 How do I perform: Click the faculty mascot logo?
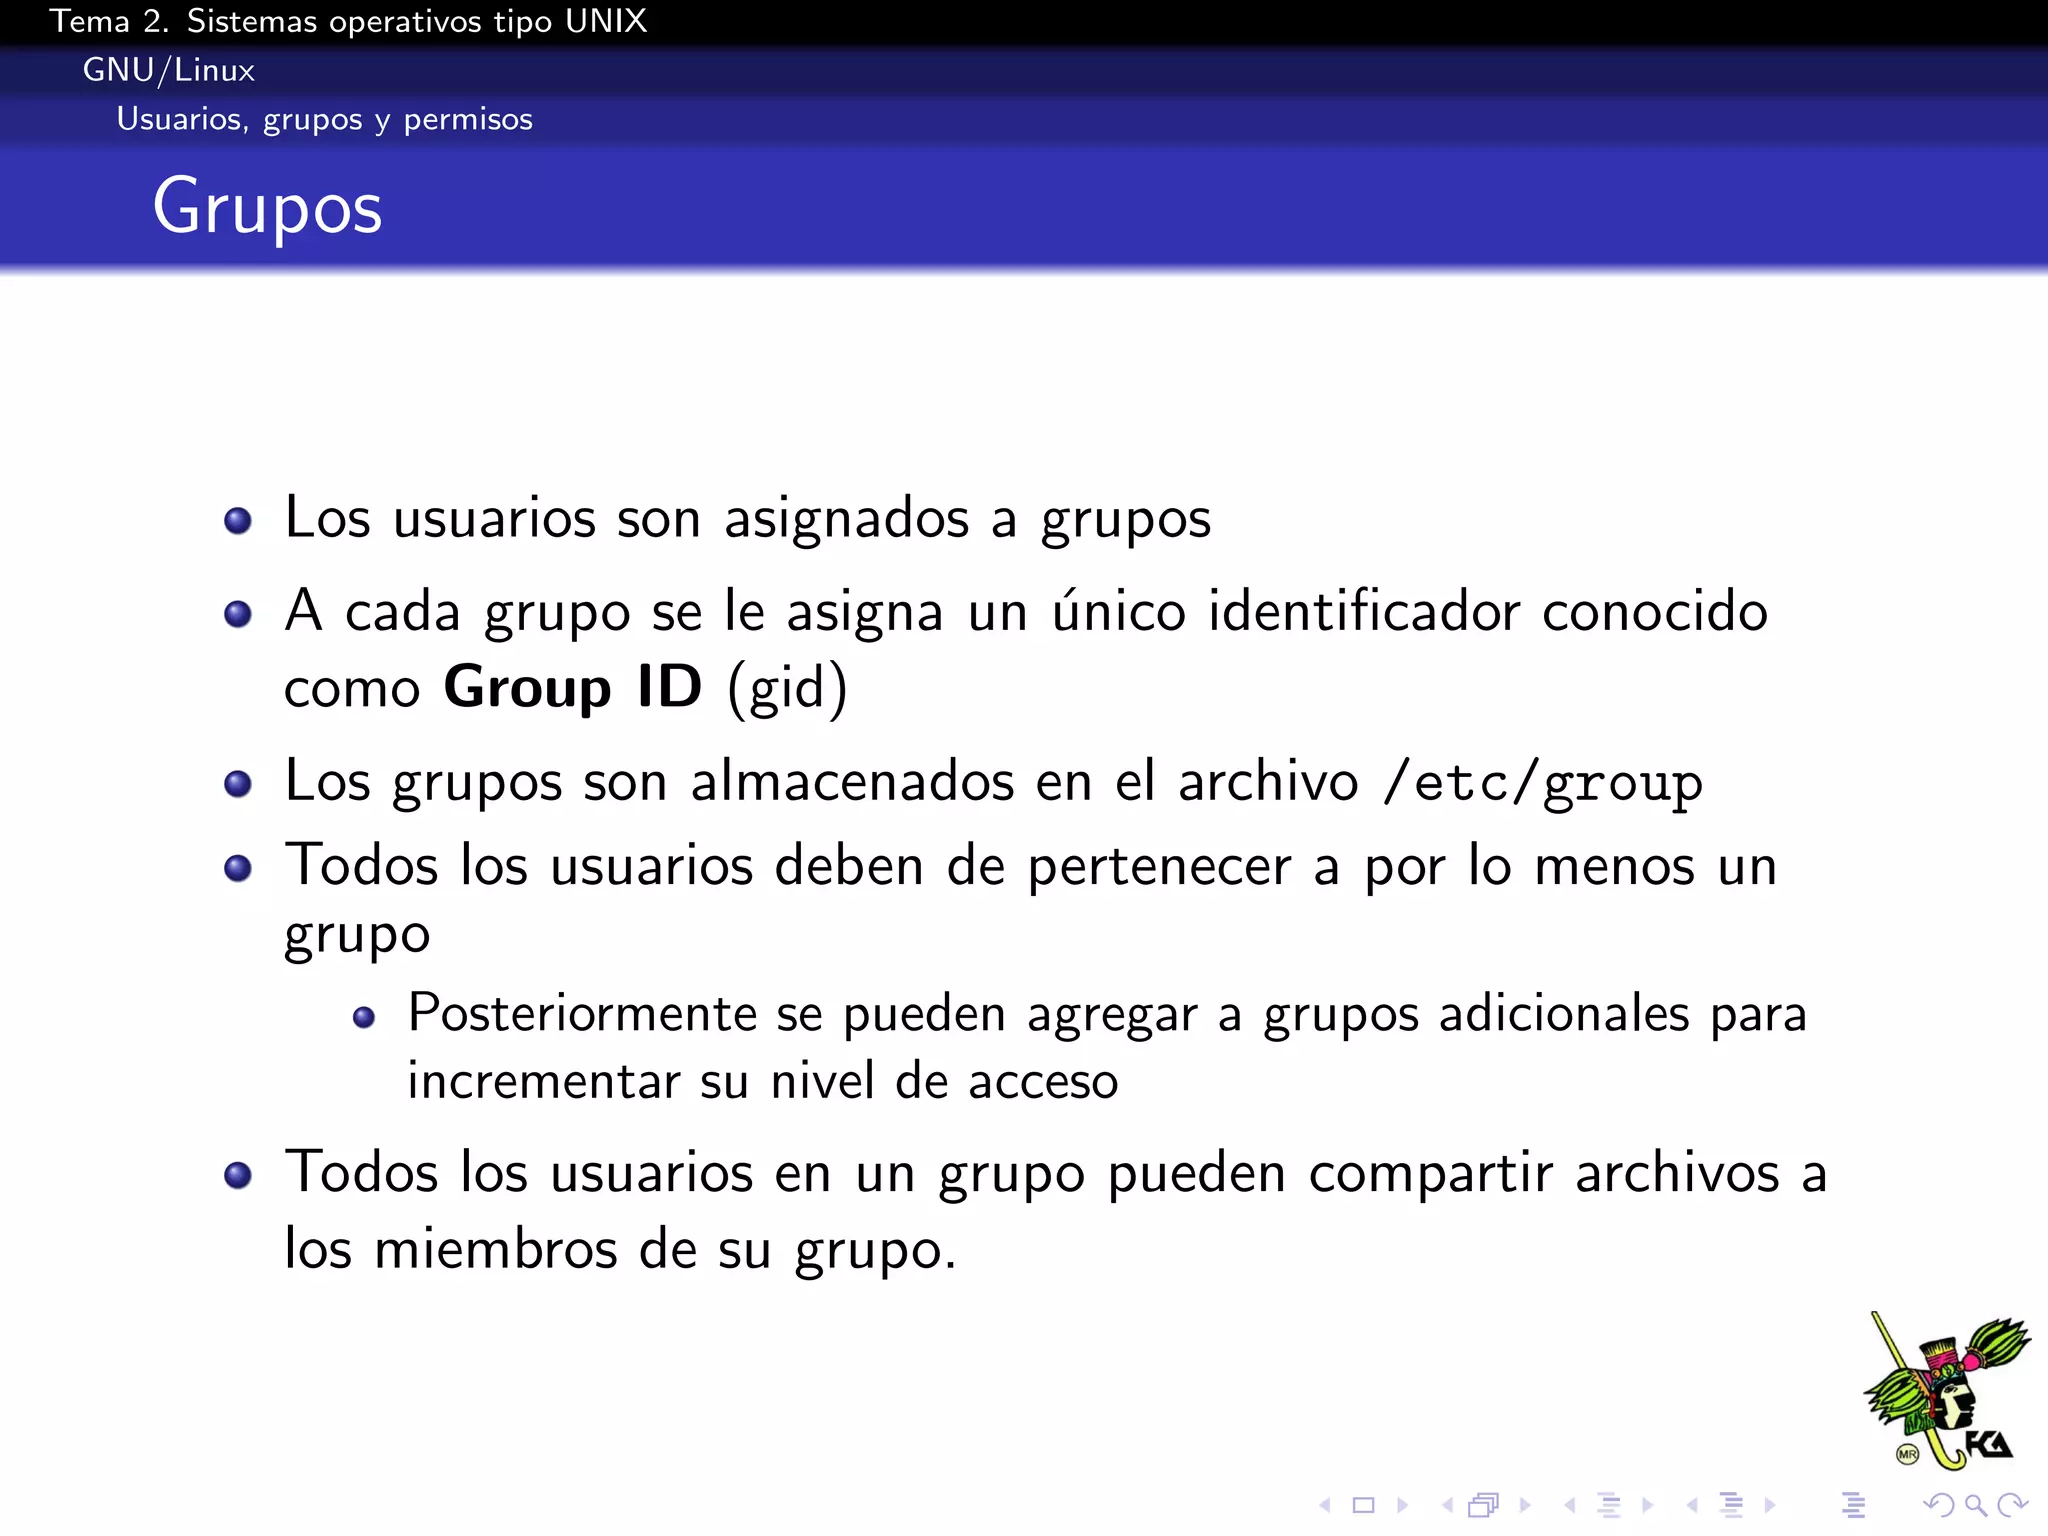tap(1946, 1392)
